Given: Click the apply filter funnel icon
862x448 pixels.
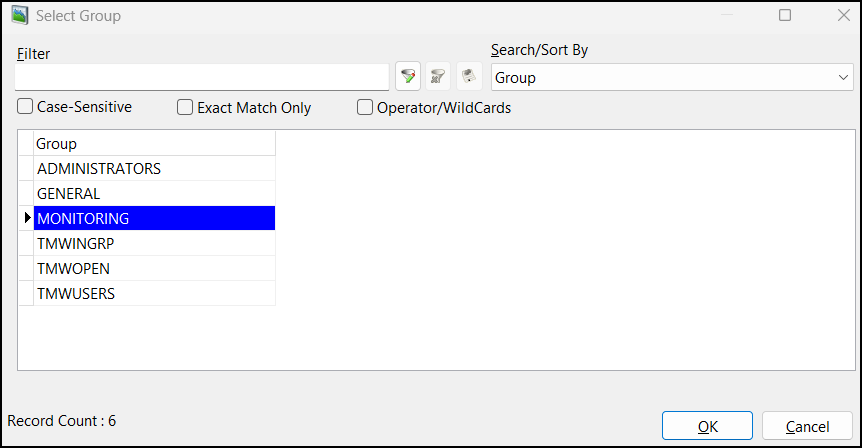Looking at the screenshot, I should pyautogui.click(x=408, y=77).
